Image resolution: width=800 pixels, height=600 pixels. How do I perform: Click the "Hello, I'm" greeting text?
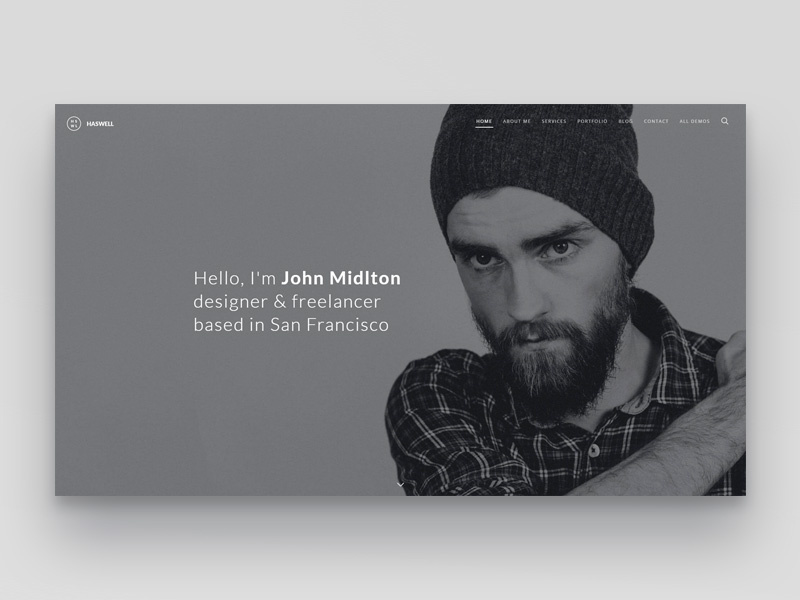point(235,279)
